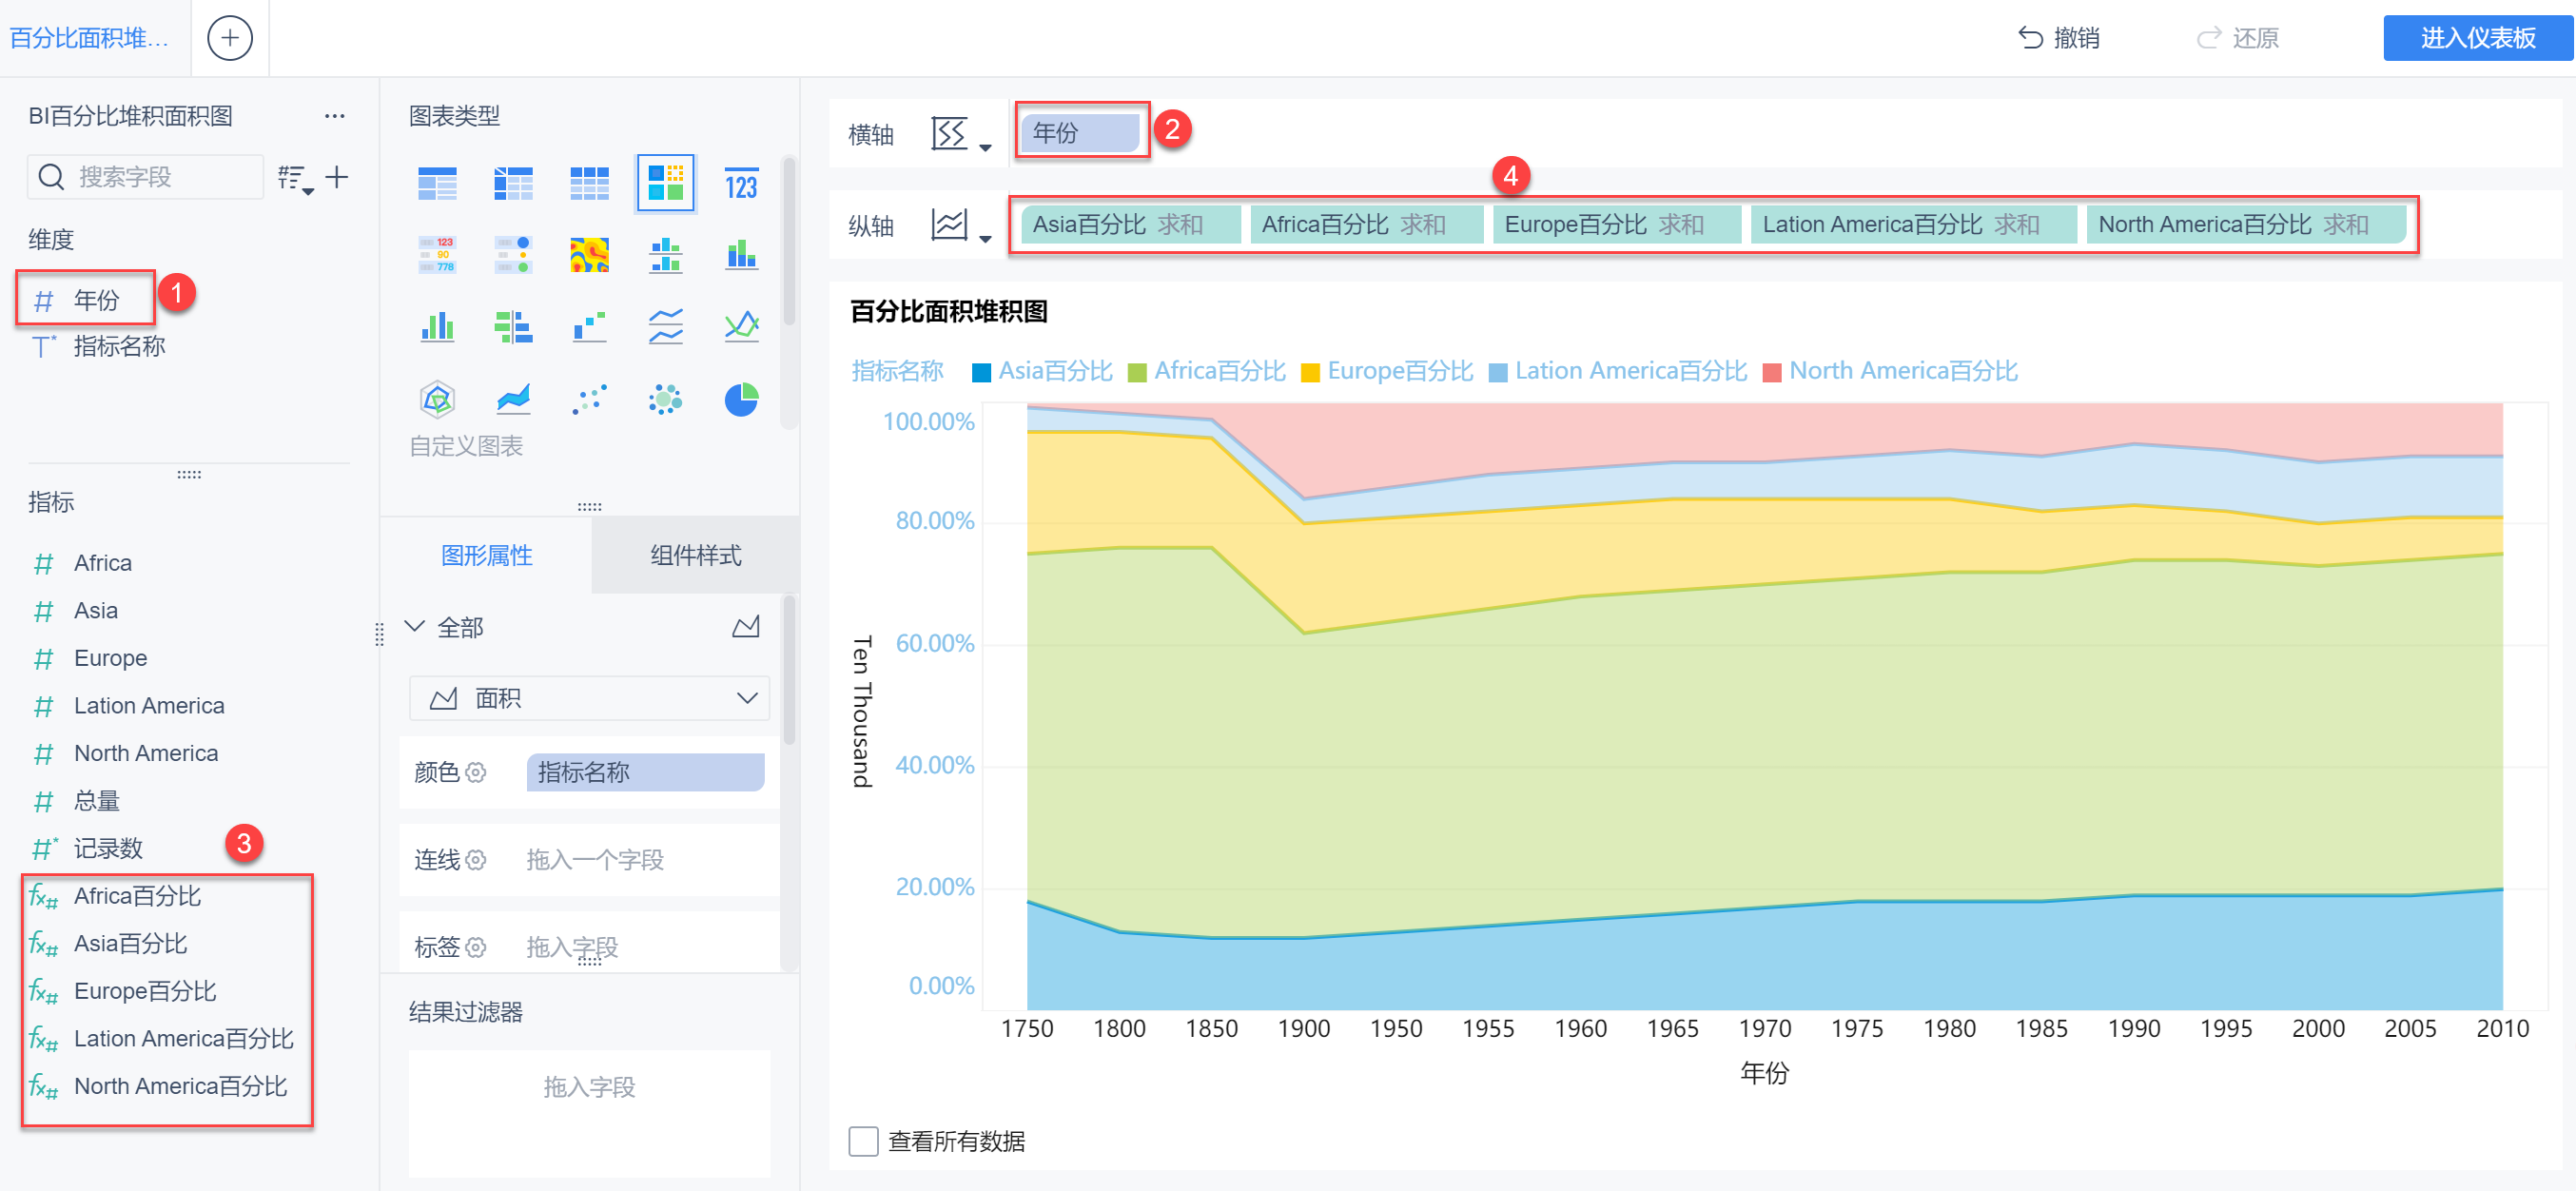Select the waterfall chart icon
The image size is (2576, 1191).
coord(589,326)
